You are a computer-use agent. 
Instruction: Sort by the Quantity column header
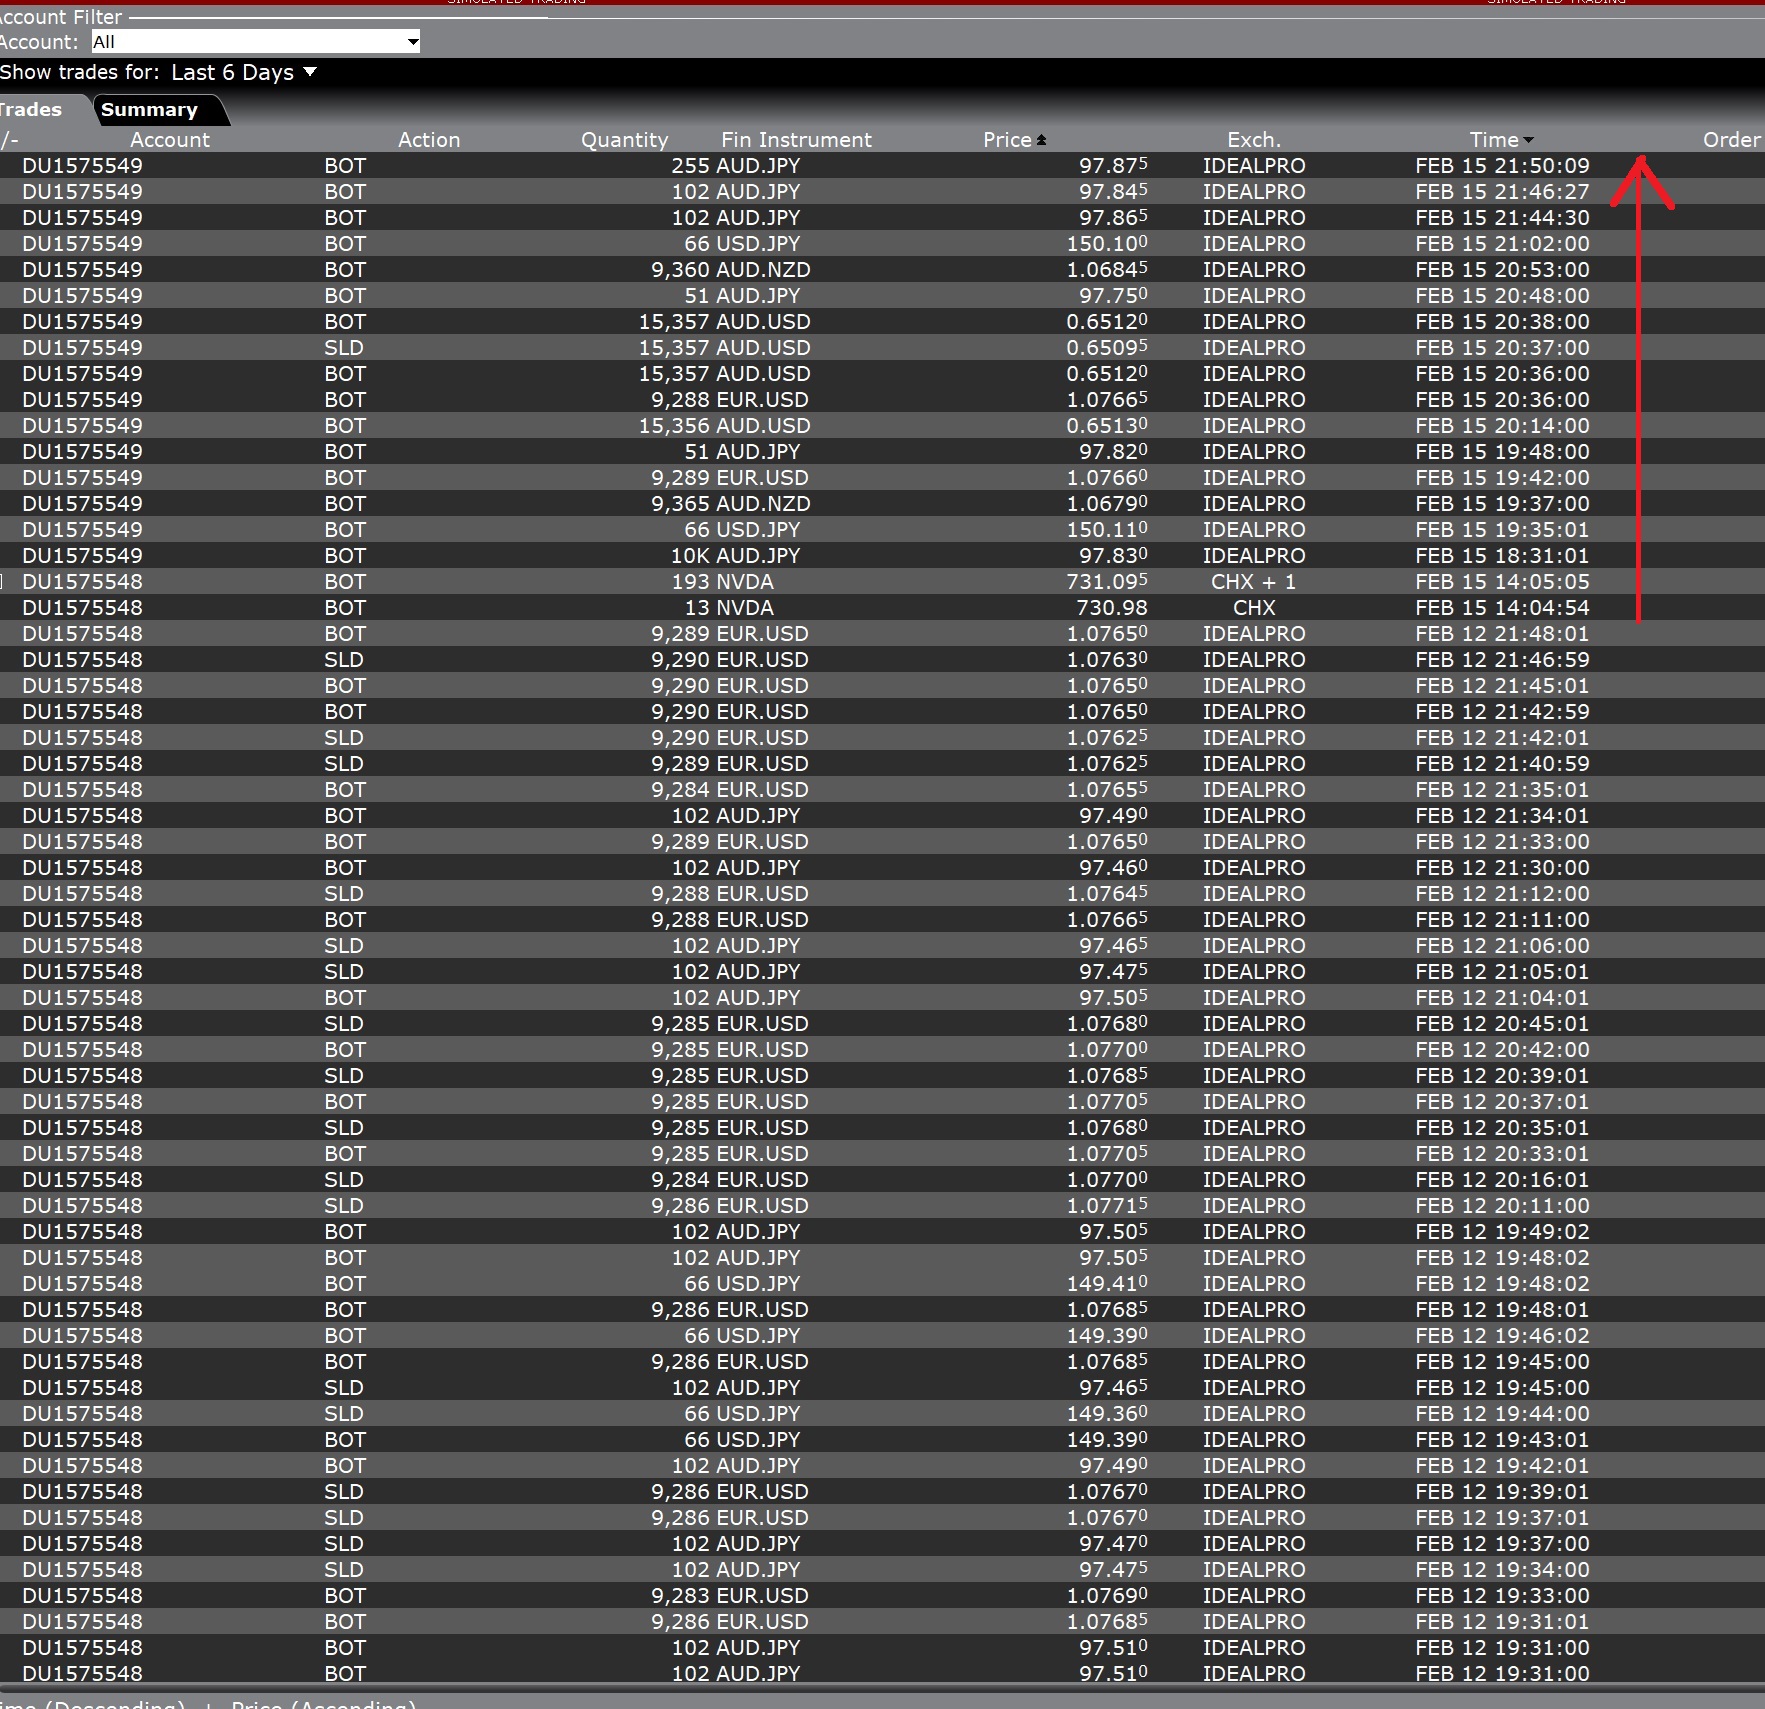click(624, 140)
